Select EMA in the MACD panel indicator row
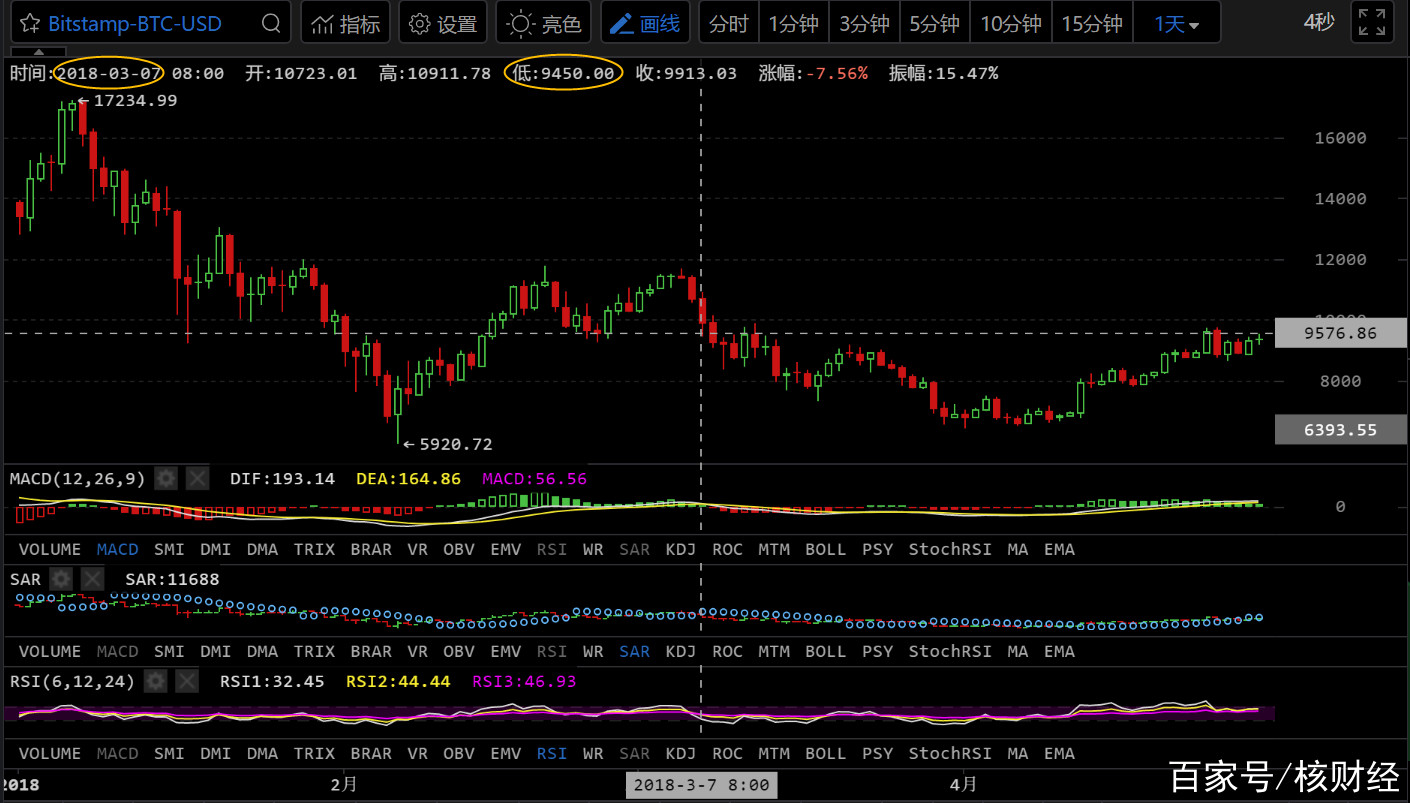Viewport: 1410px width, 803px height. 1059,549
